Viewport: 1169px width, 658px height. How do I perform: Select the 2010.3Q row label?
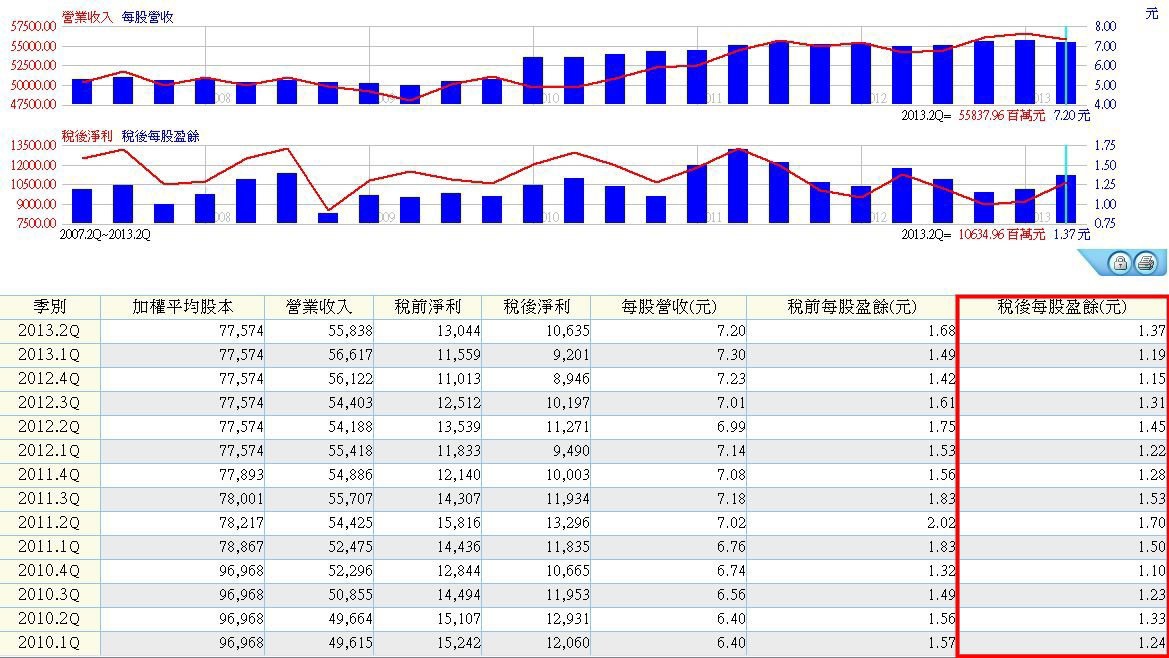[x=48, y=595]
